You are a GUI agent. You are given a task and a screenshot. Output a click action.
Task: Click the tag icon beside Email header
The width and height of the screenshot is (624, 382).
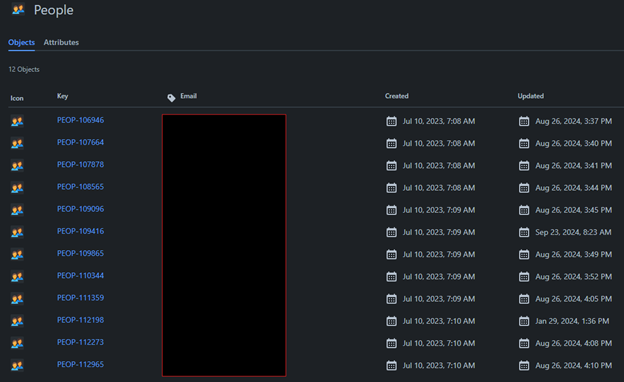coord(171,98)
